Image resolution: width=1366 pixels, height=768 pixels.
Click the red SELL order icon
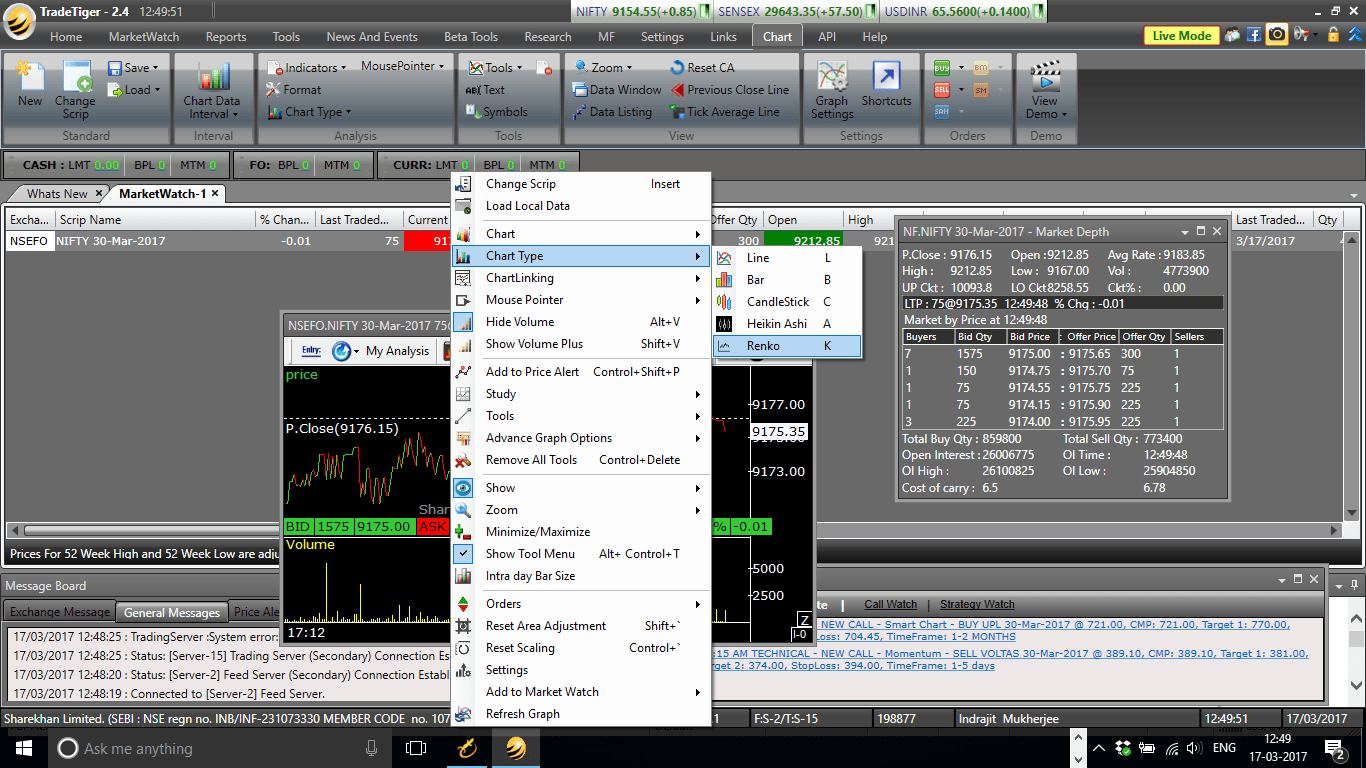[x=942, y=90]
